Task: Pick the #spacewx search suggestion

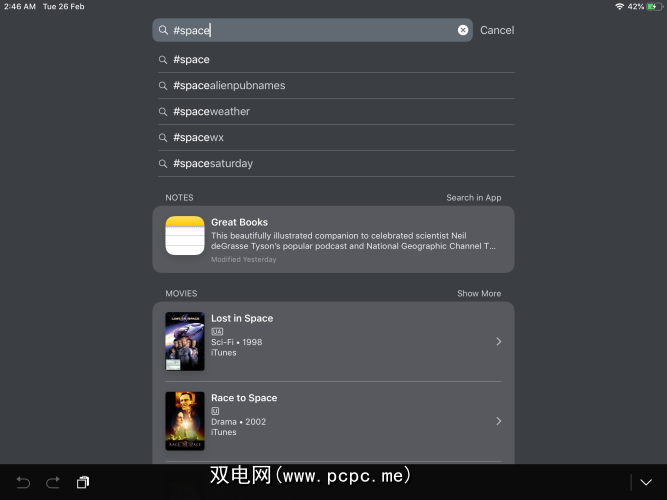Action: 198,138
